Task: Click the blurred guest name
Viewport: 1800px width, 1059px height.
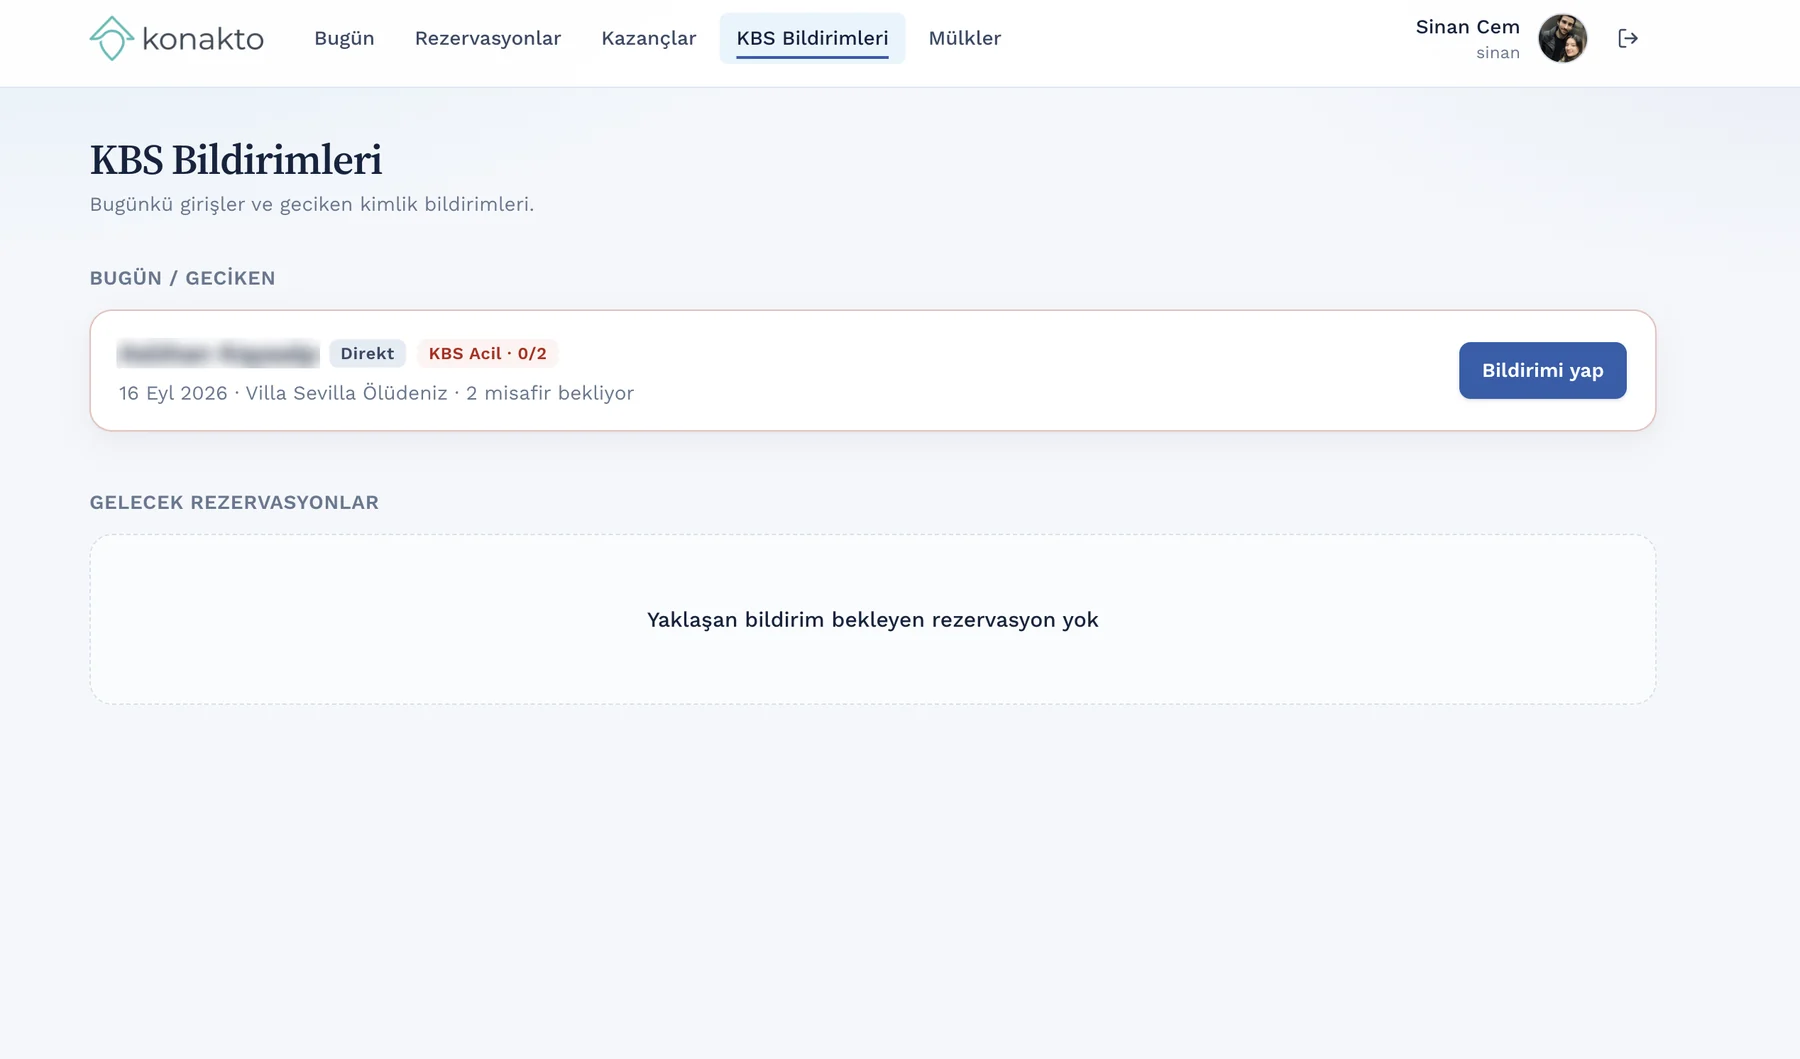Action: [x=218, y=353]
